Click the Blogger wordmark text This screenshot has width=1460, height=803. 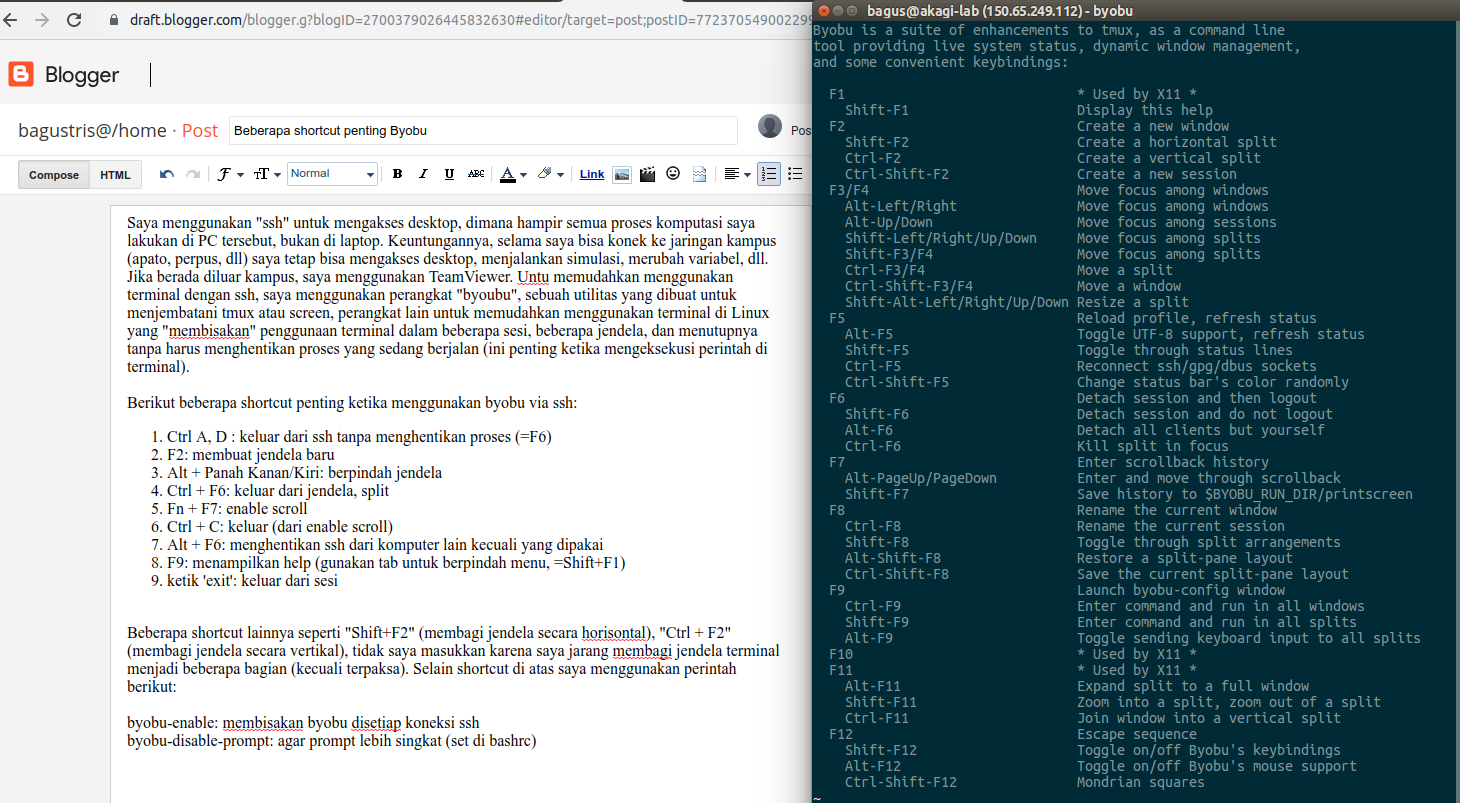point(82,75)
